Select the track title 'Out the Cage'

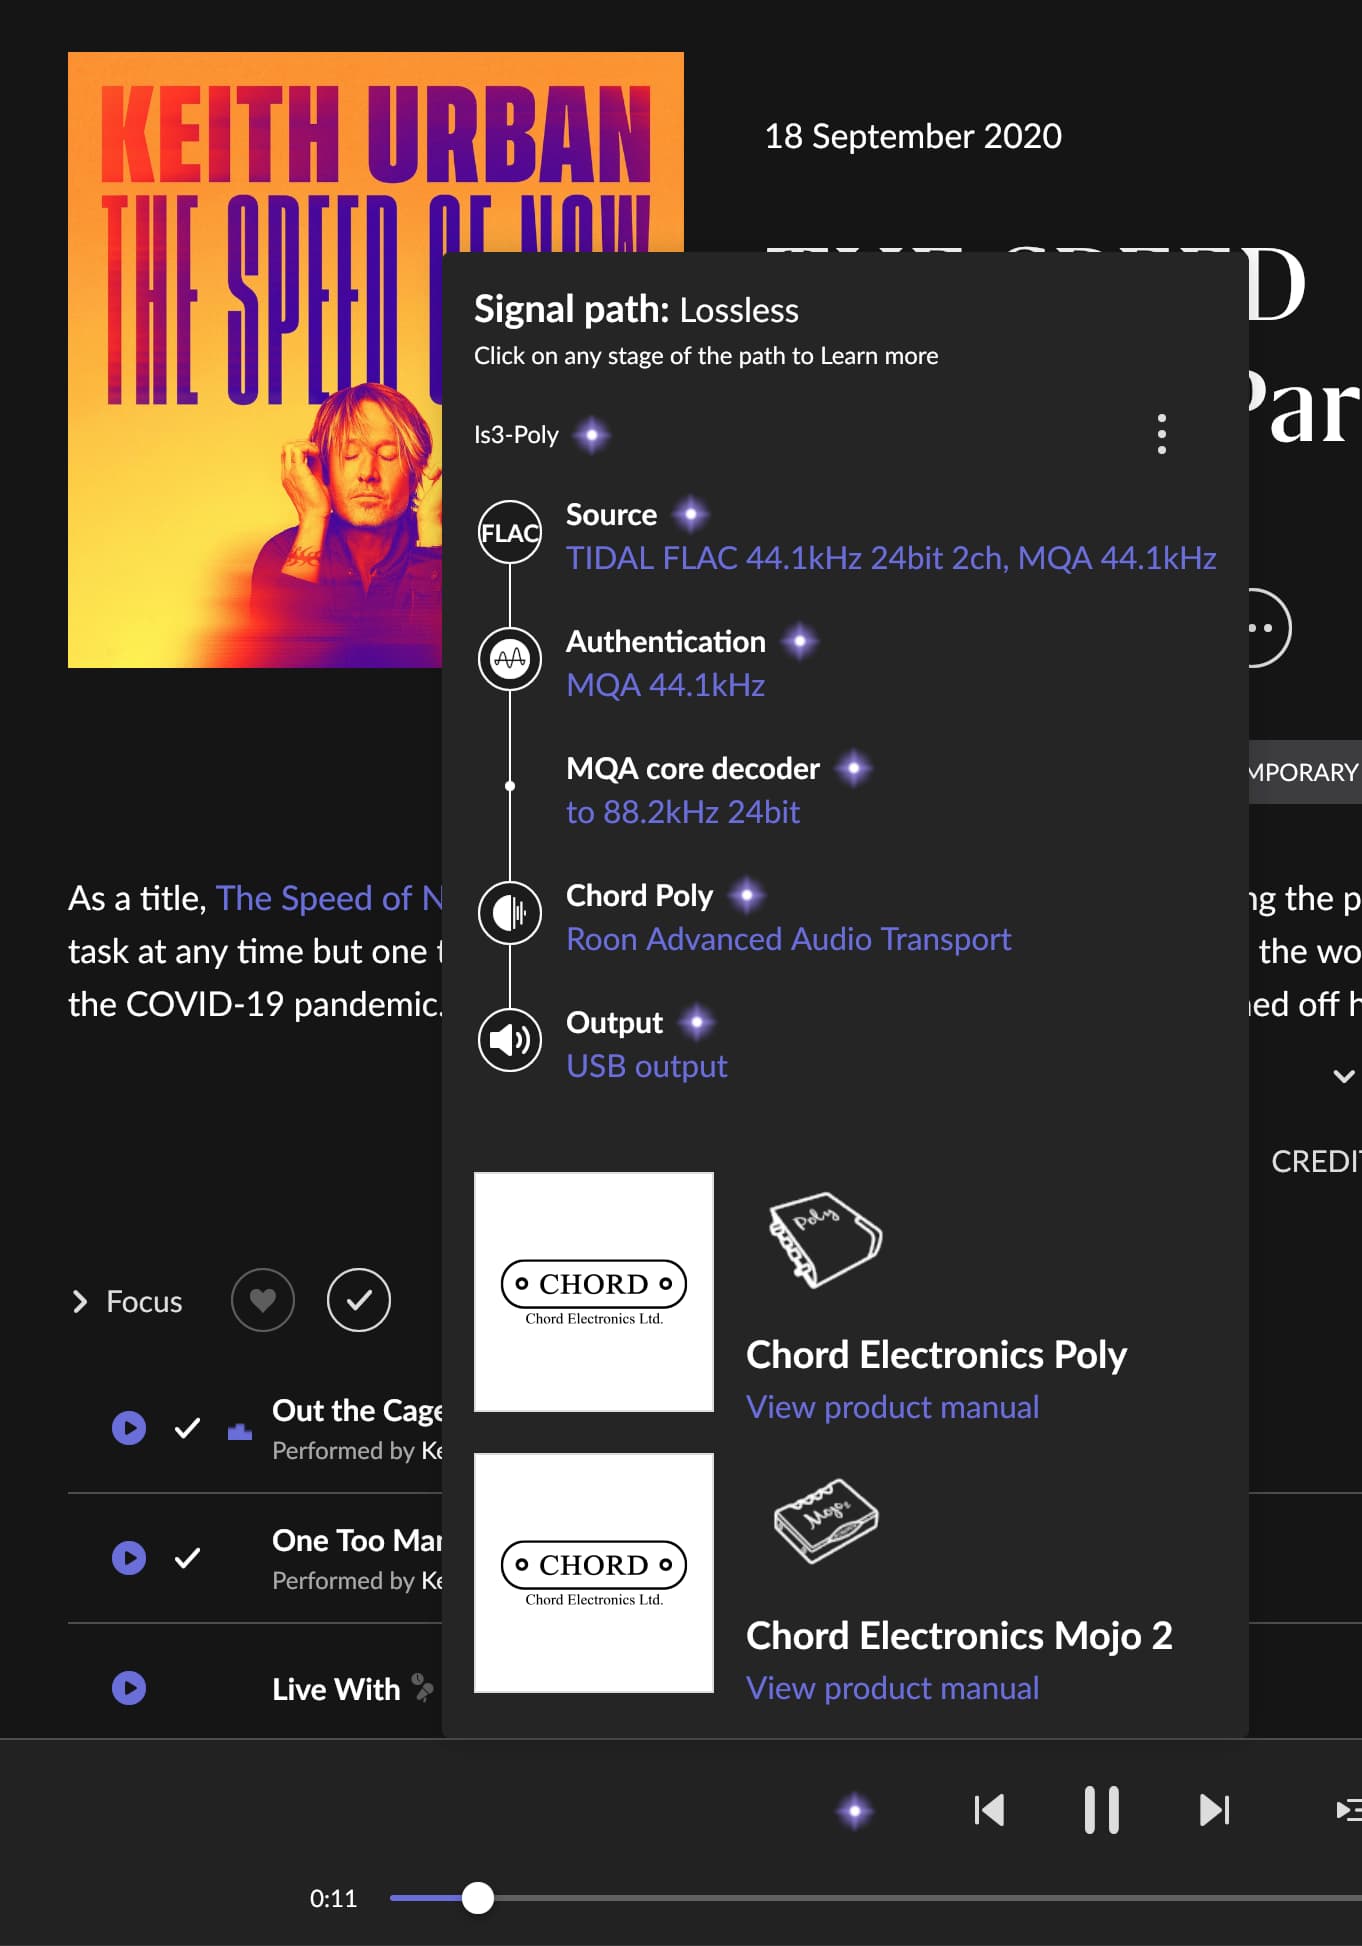click(x=357, y=1410)
